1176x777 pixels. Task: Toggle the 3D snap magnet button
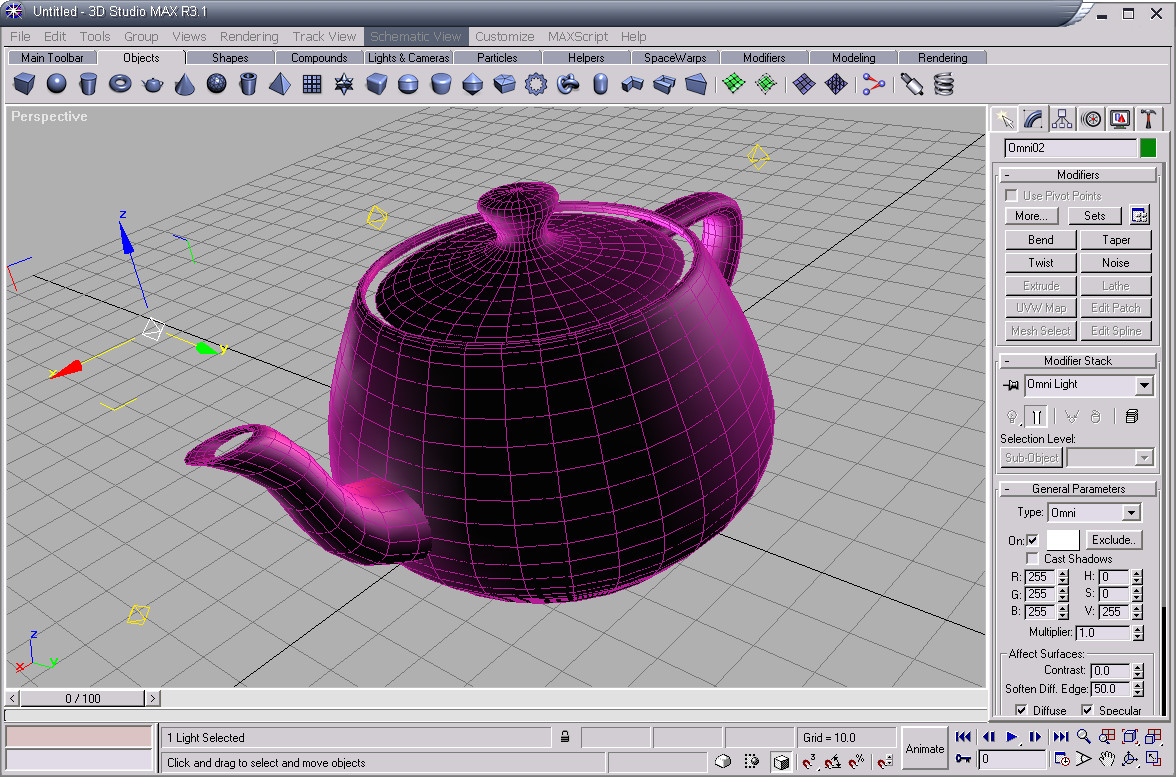808,762
